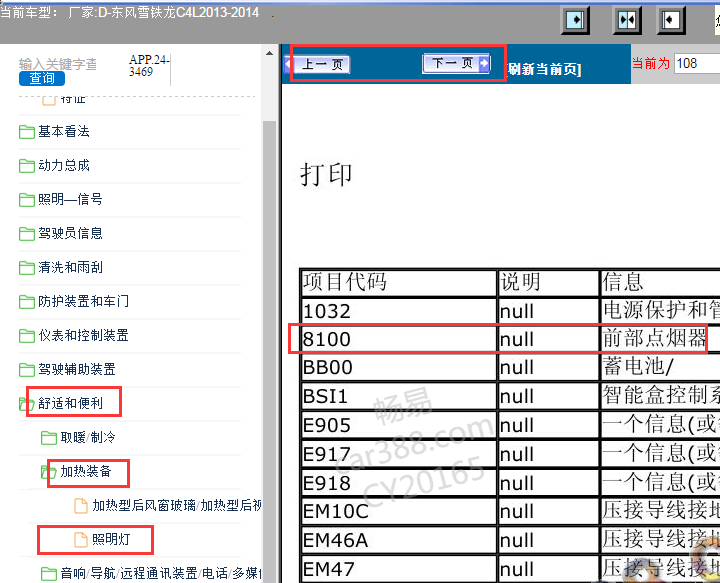720x583 pixels.
Task: Collapse the 加热装备 subfolder
Action: 86,471
